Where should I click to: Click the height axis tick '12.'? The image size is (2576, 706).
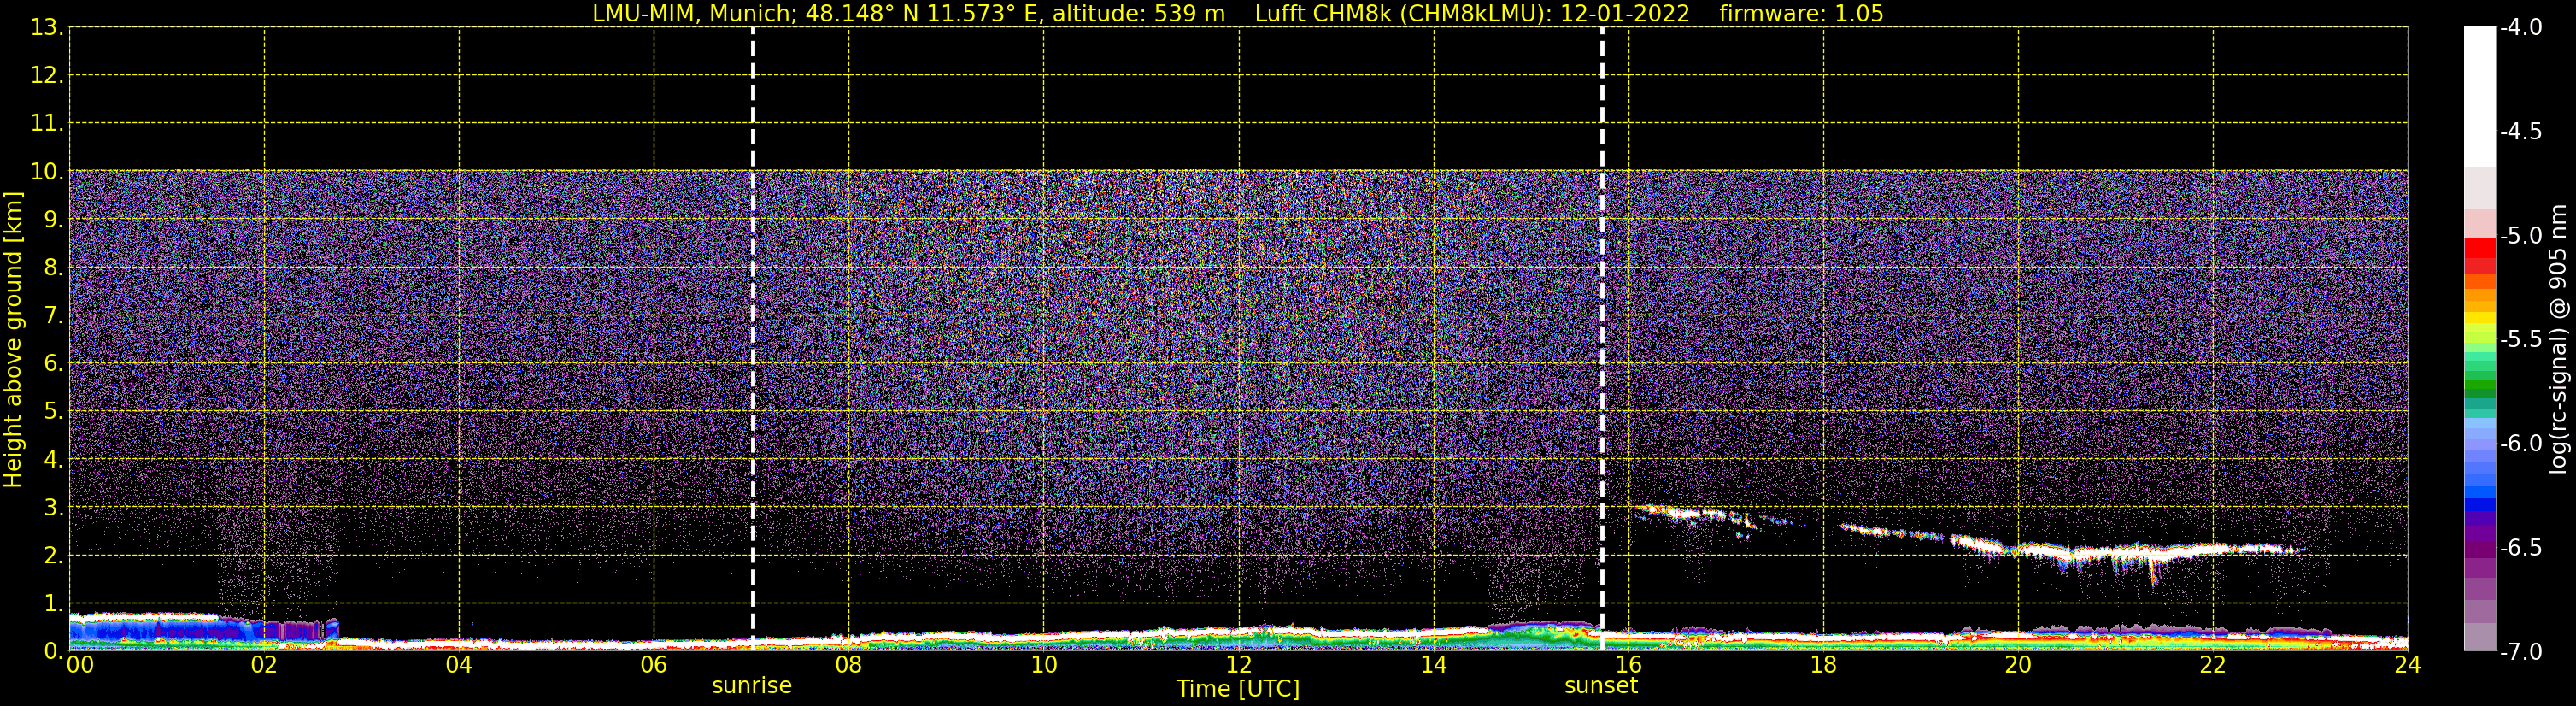[x=47, y=76]
